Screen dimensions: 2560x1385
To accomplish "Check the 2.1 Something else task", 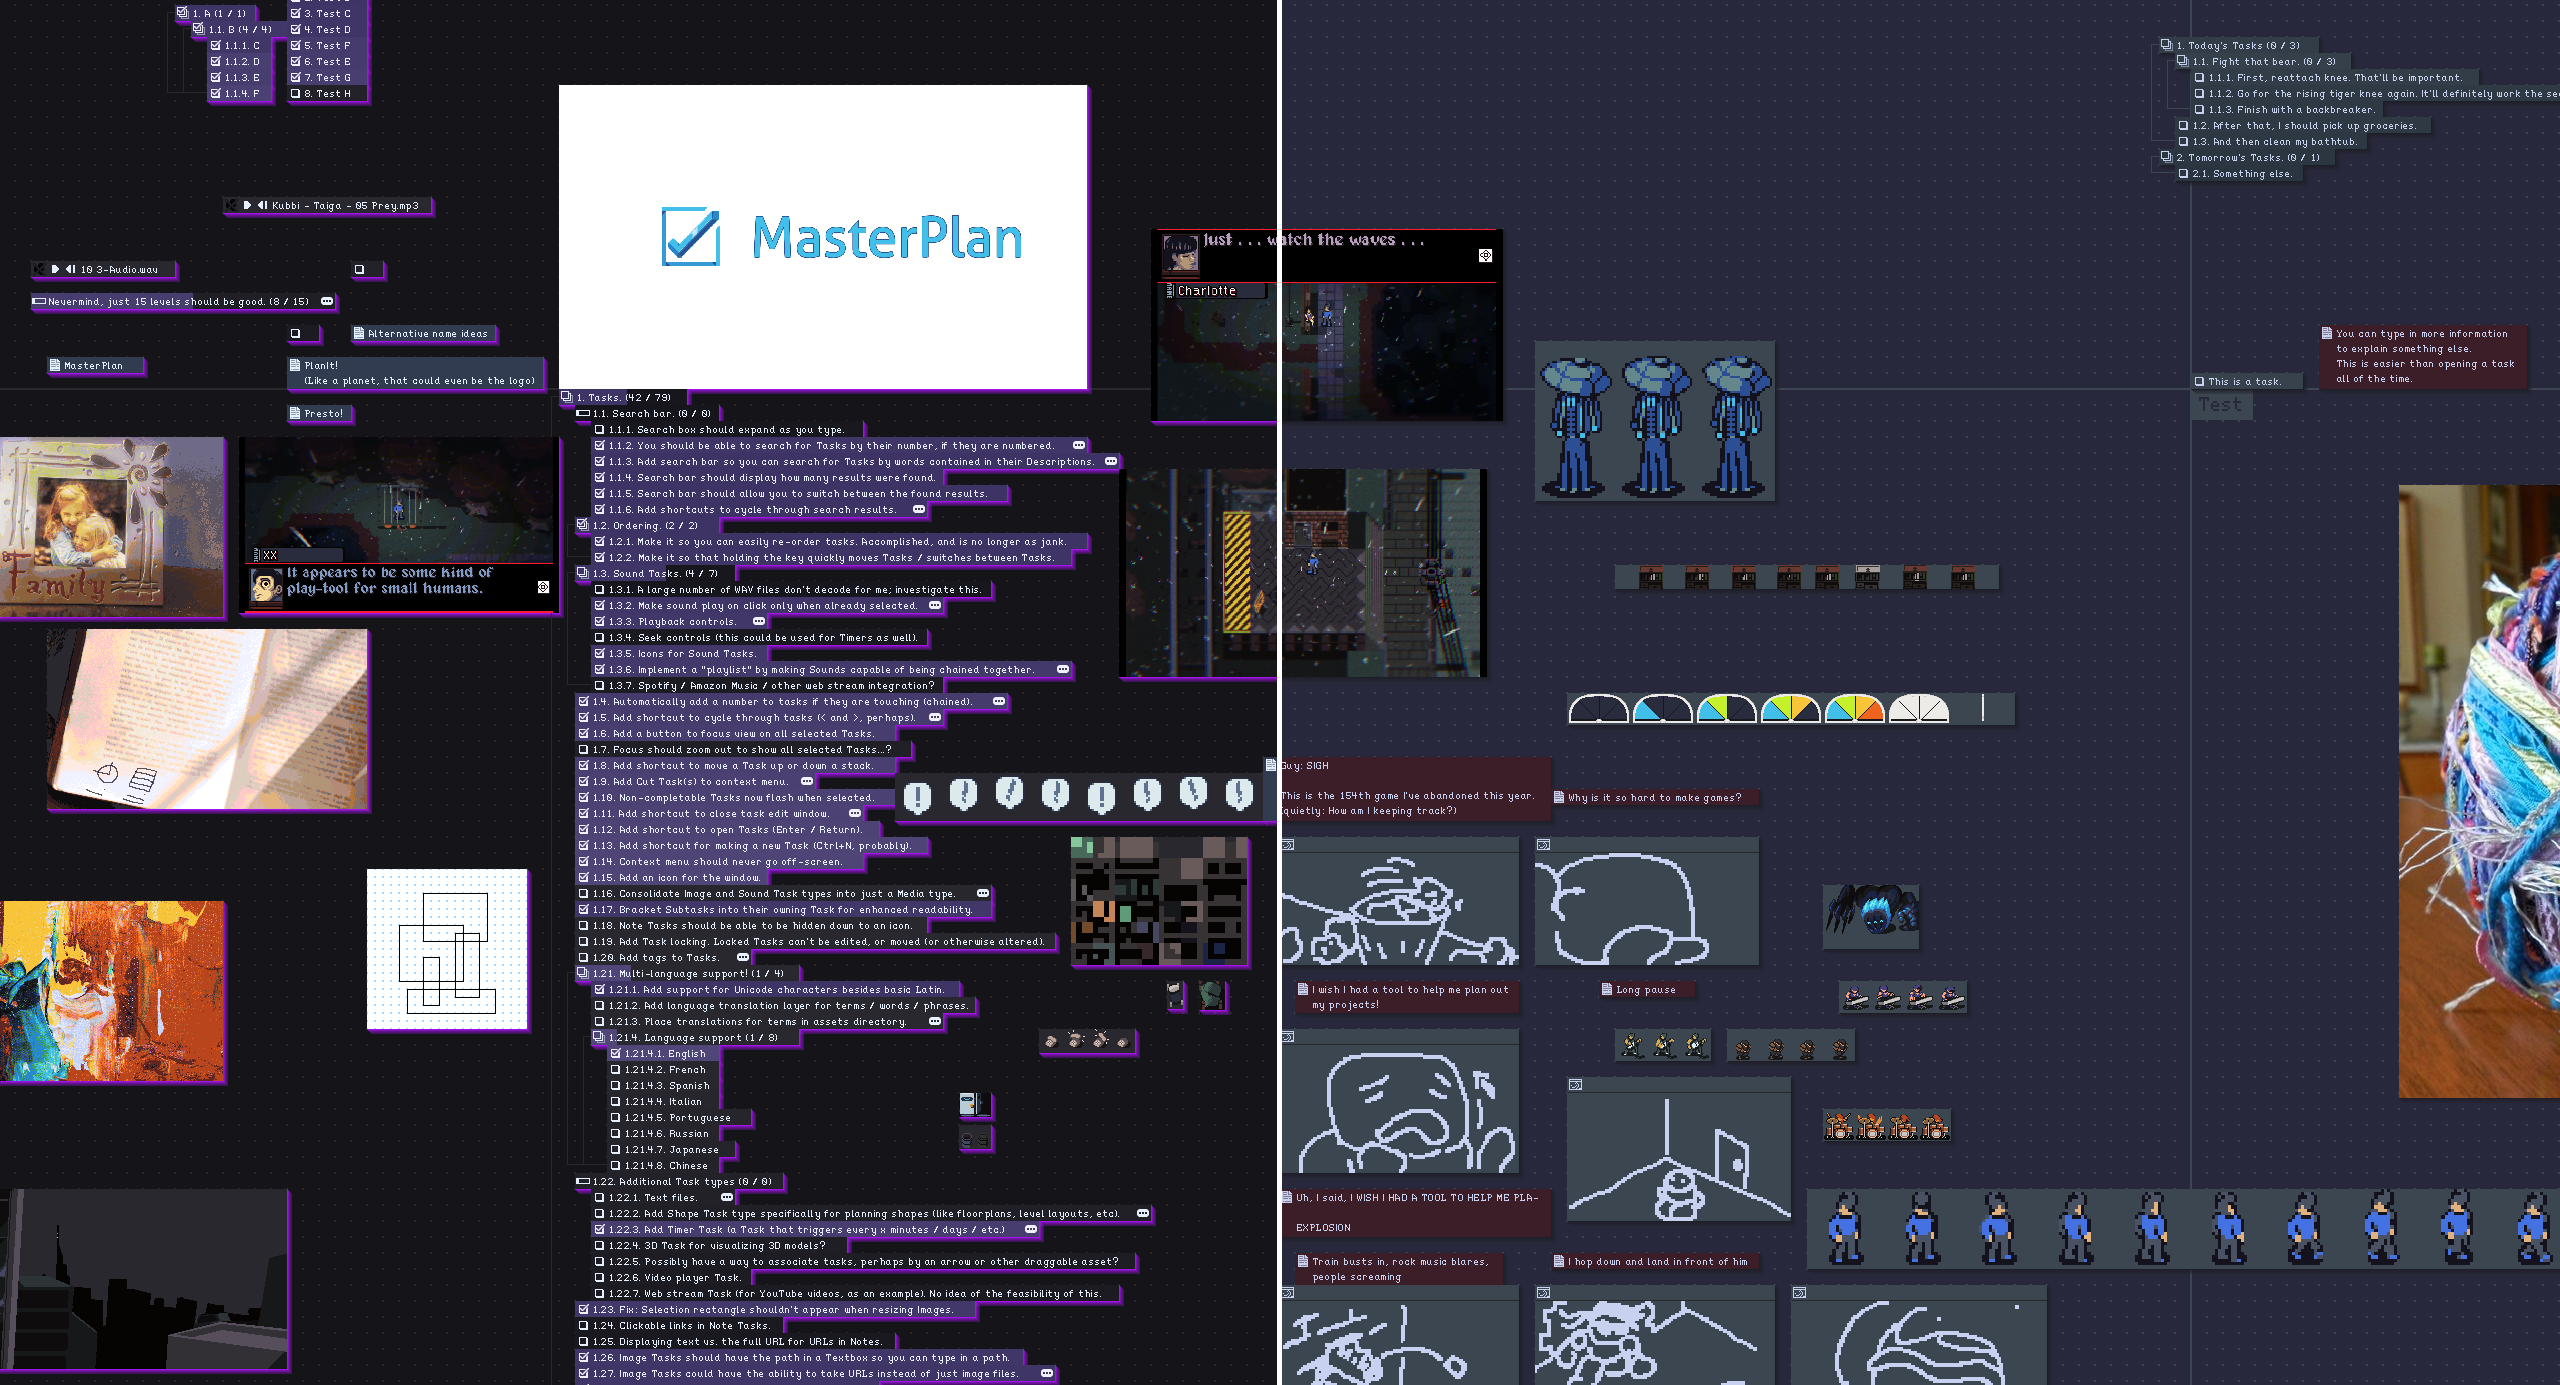I will 2183,173.
